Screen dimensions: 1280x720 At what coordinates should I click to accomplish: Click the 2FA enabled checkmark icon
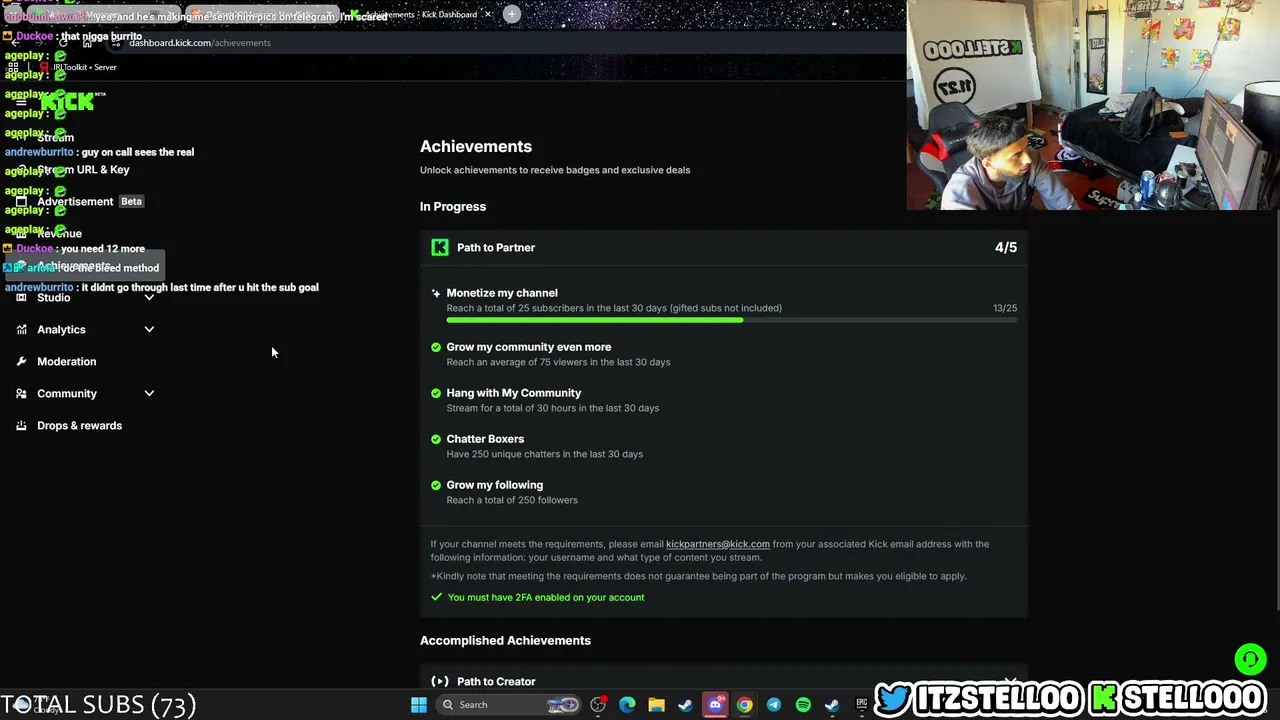click(436, 597)
